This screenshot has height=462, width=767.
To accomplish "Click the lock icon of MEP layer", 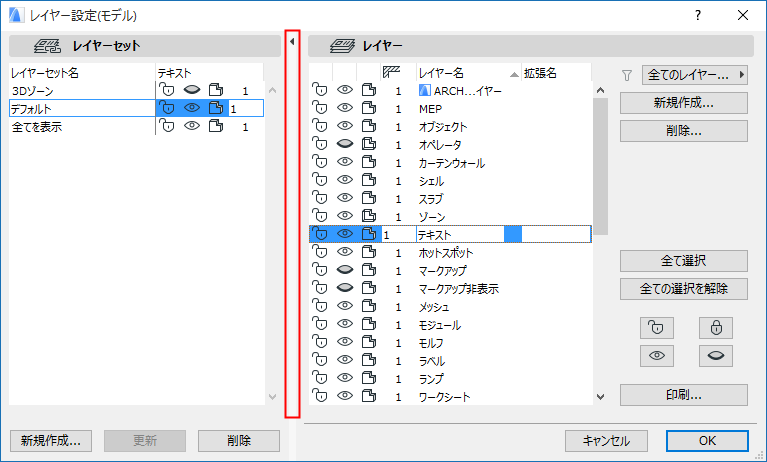I will [x=321, y=109].
